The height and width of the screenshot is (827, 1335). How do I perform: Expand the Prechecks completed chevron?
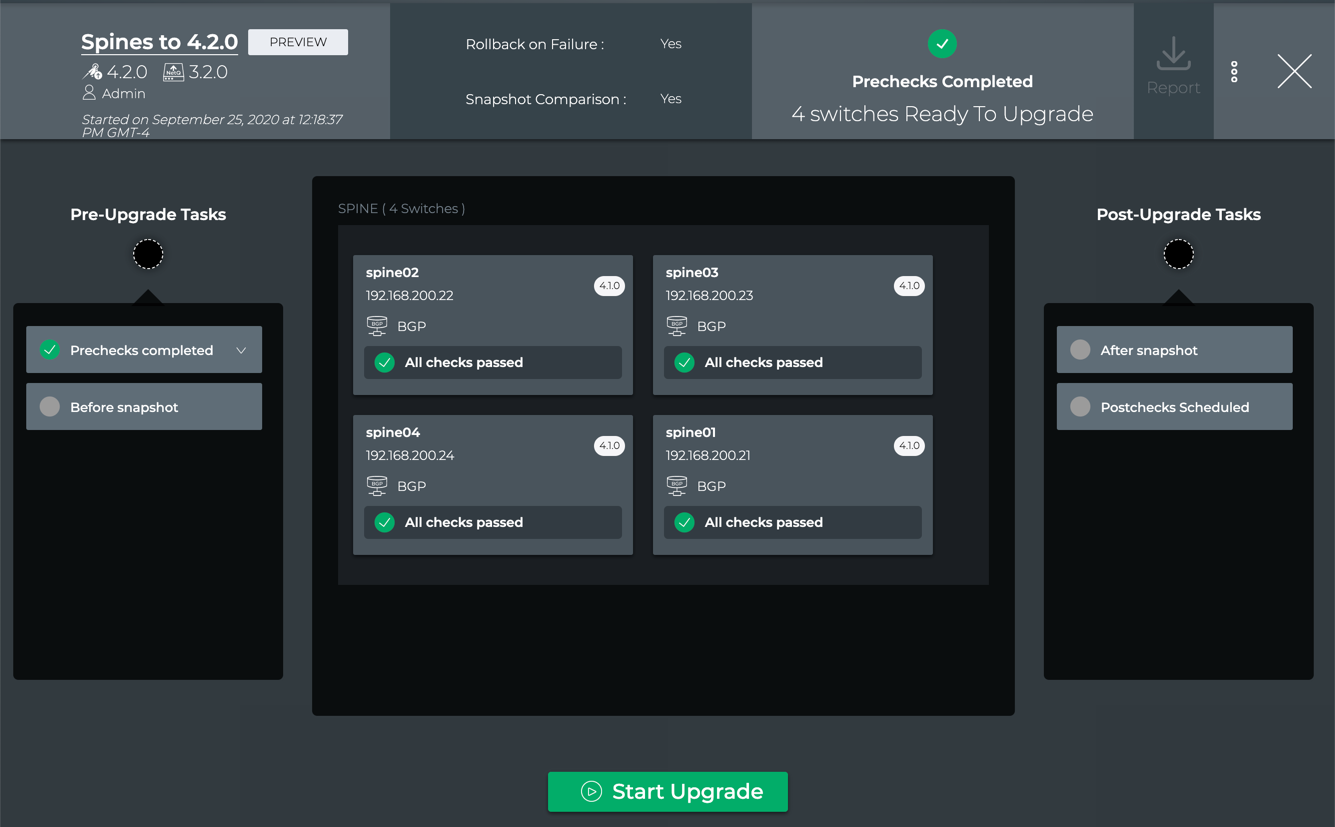[241, 351]
